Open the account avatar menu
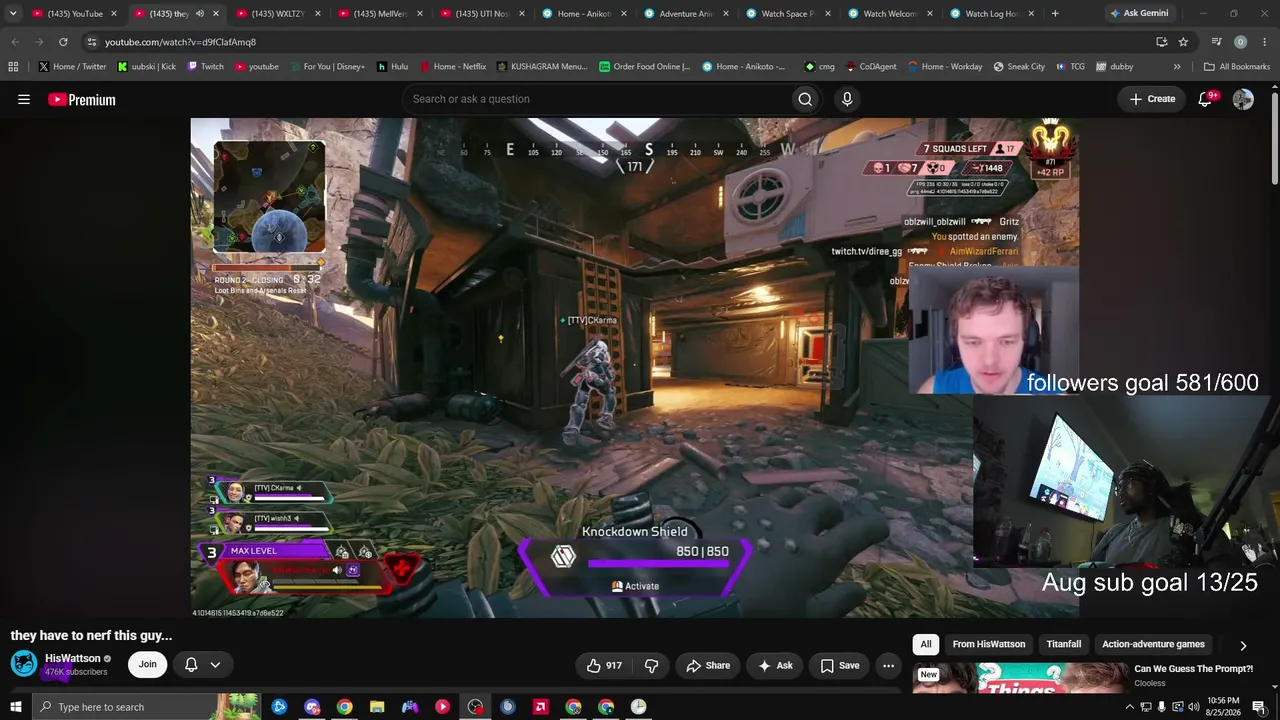 click(x=1243, y=99)
